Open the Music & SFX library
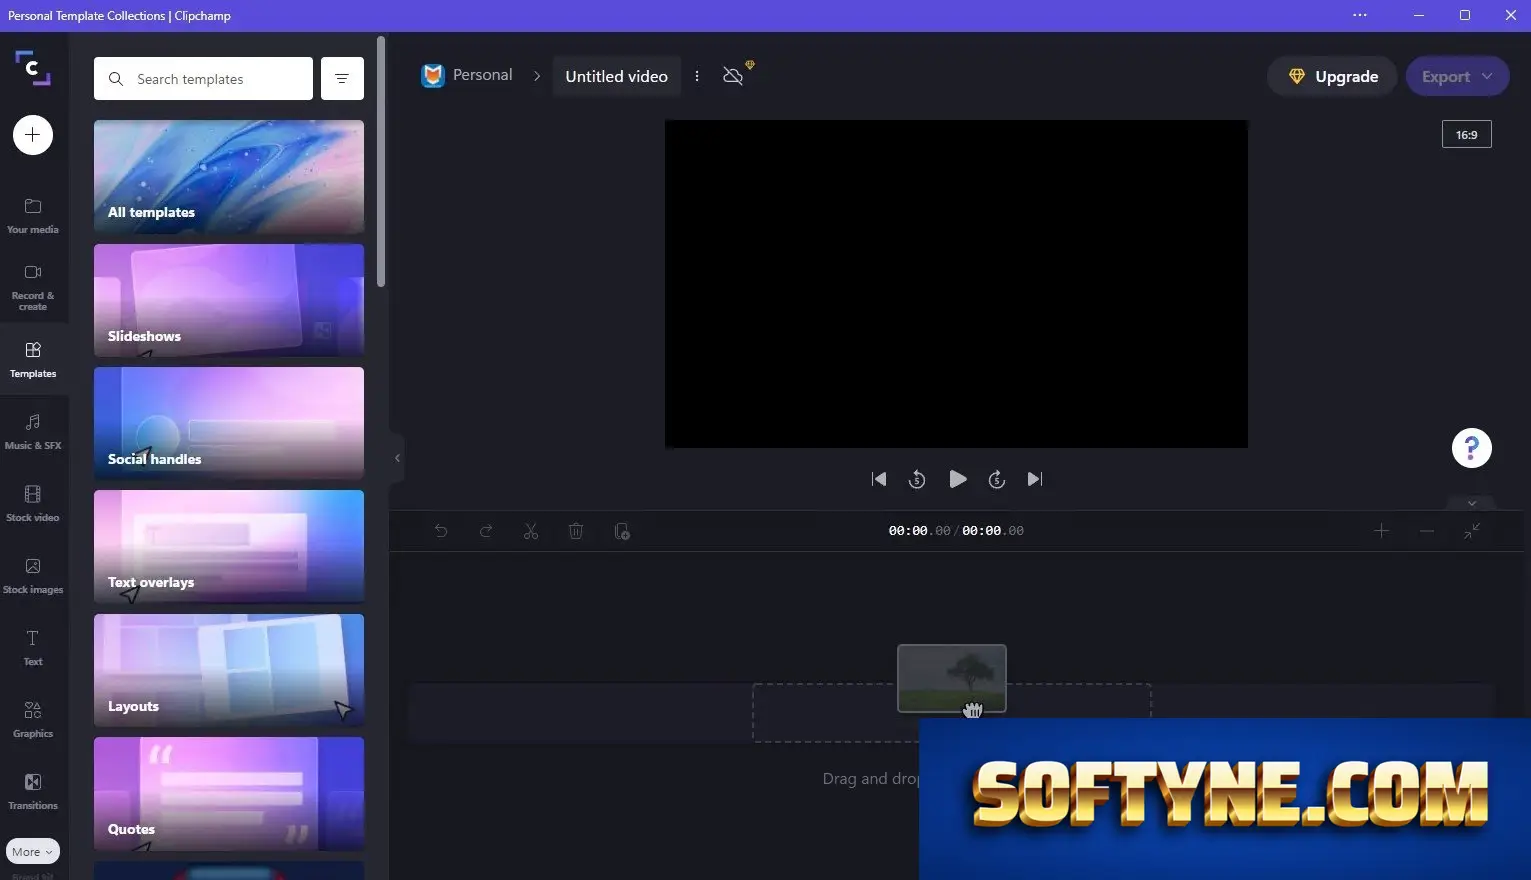Image resolution: width=1531 pixels, height=880 pixels. (x=33, y=431)
